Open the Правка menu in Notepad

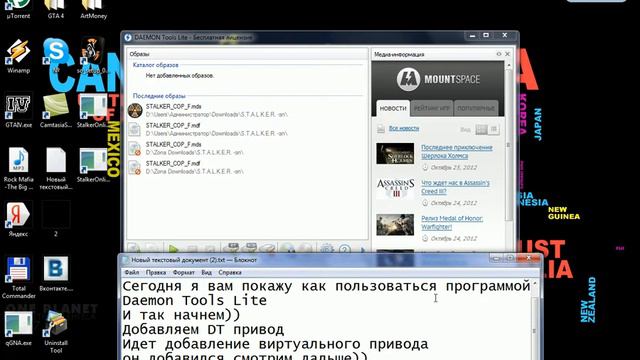(x=156, y=272)
